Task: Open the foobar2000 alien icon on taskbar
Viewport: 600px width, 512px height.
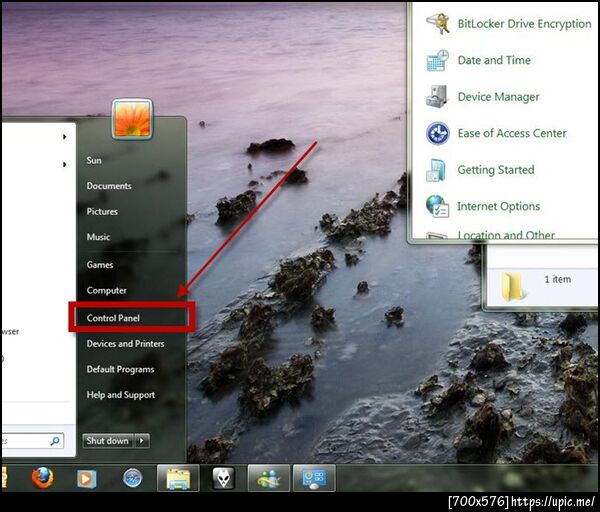Action: [223, 478]
